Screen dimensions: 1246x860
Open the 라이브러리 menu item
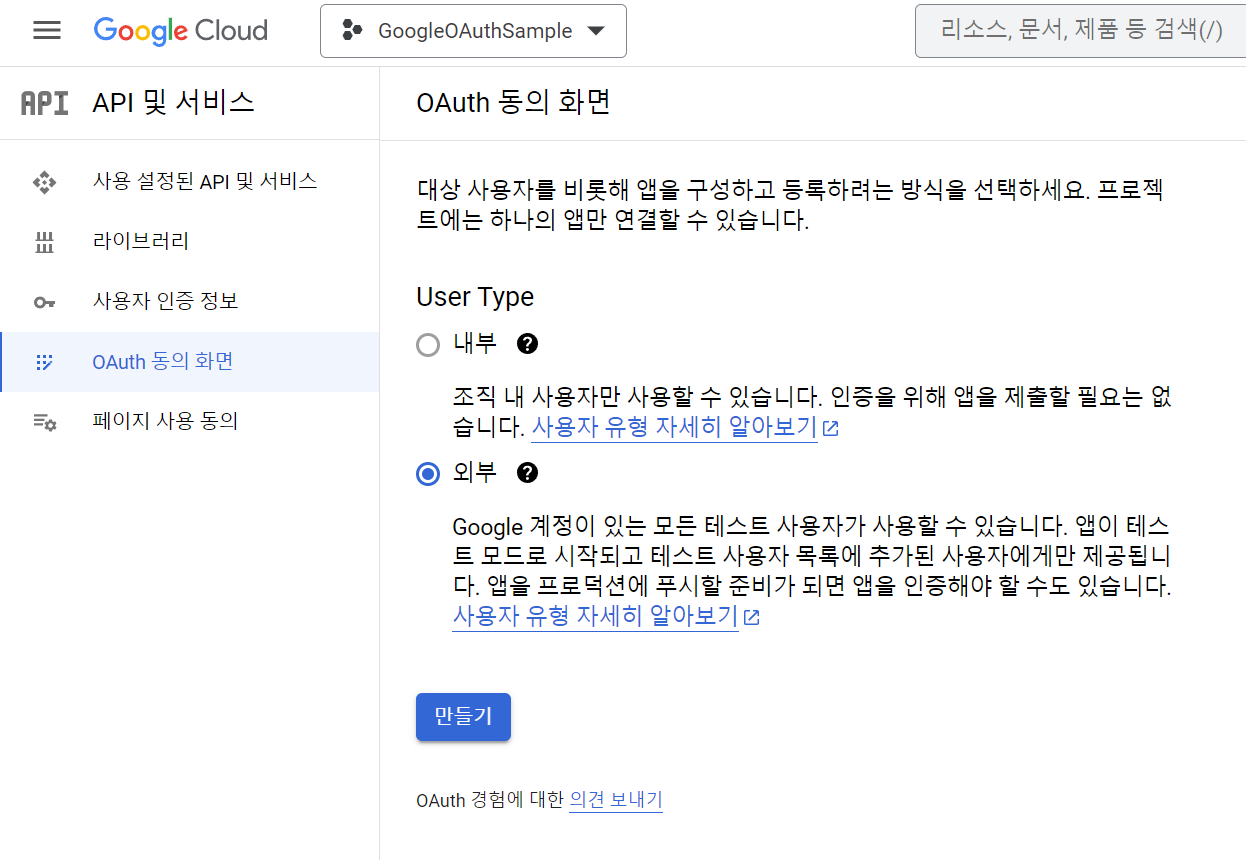coord(190,241)
